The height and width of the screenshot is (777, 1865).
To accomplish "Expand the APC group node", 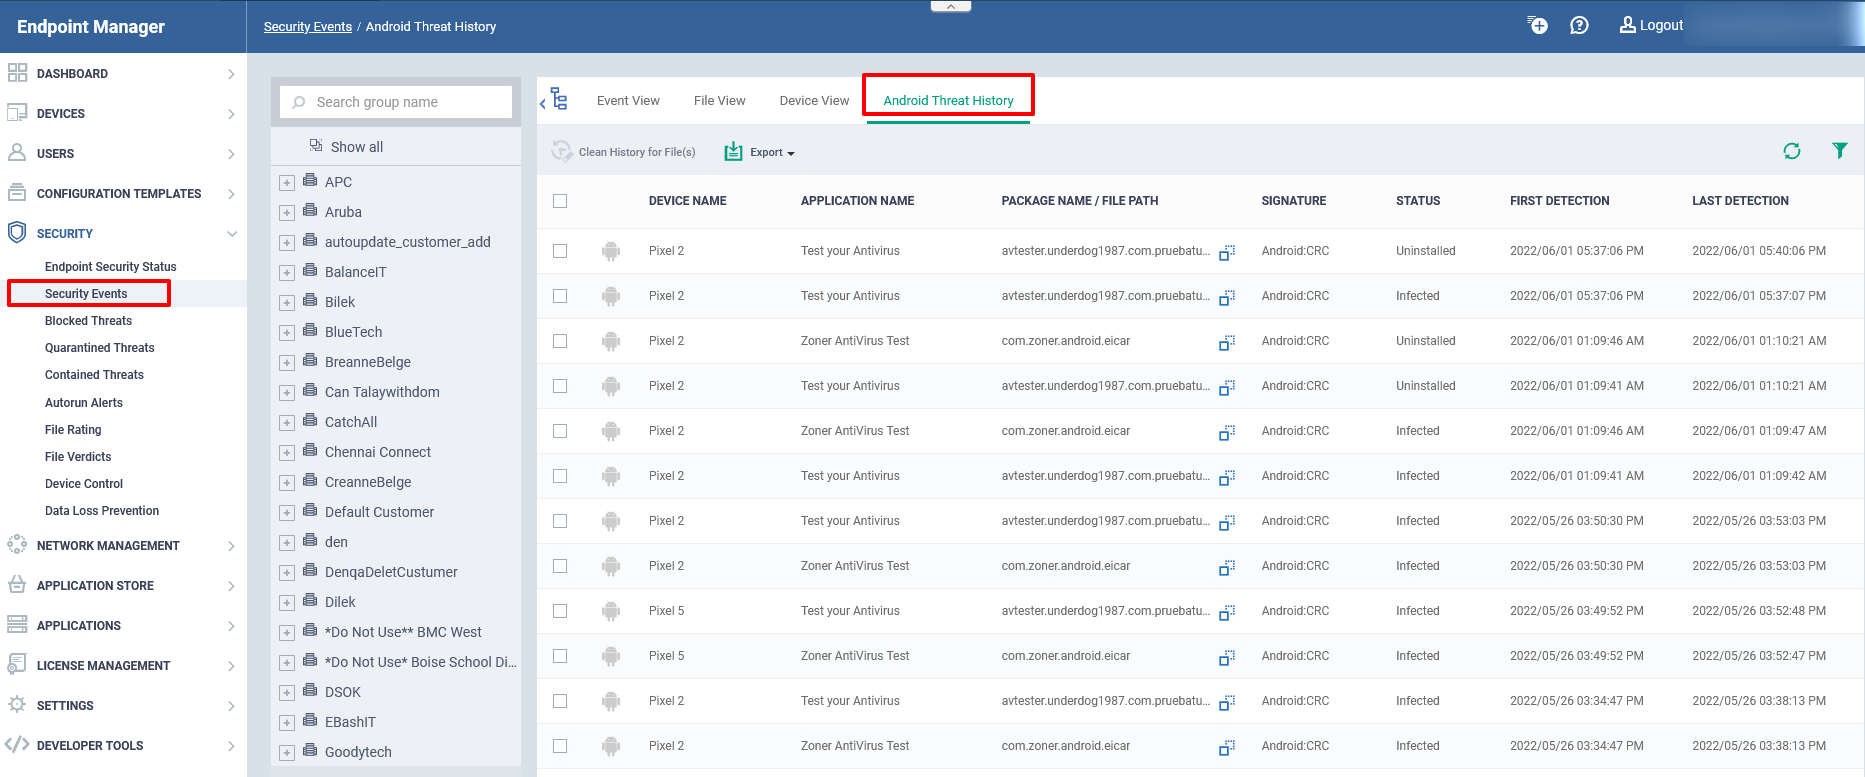I will 287,183.
